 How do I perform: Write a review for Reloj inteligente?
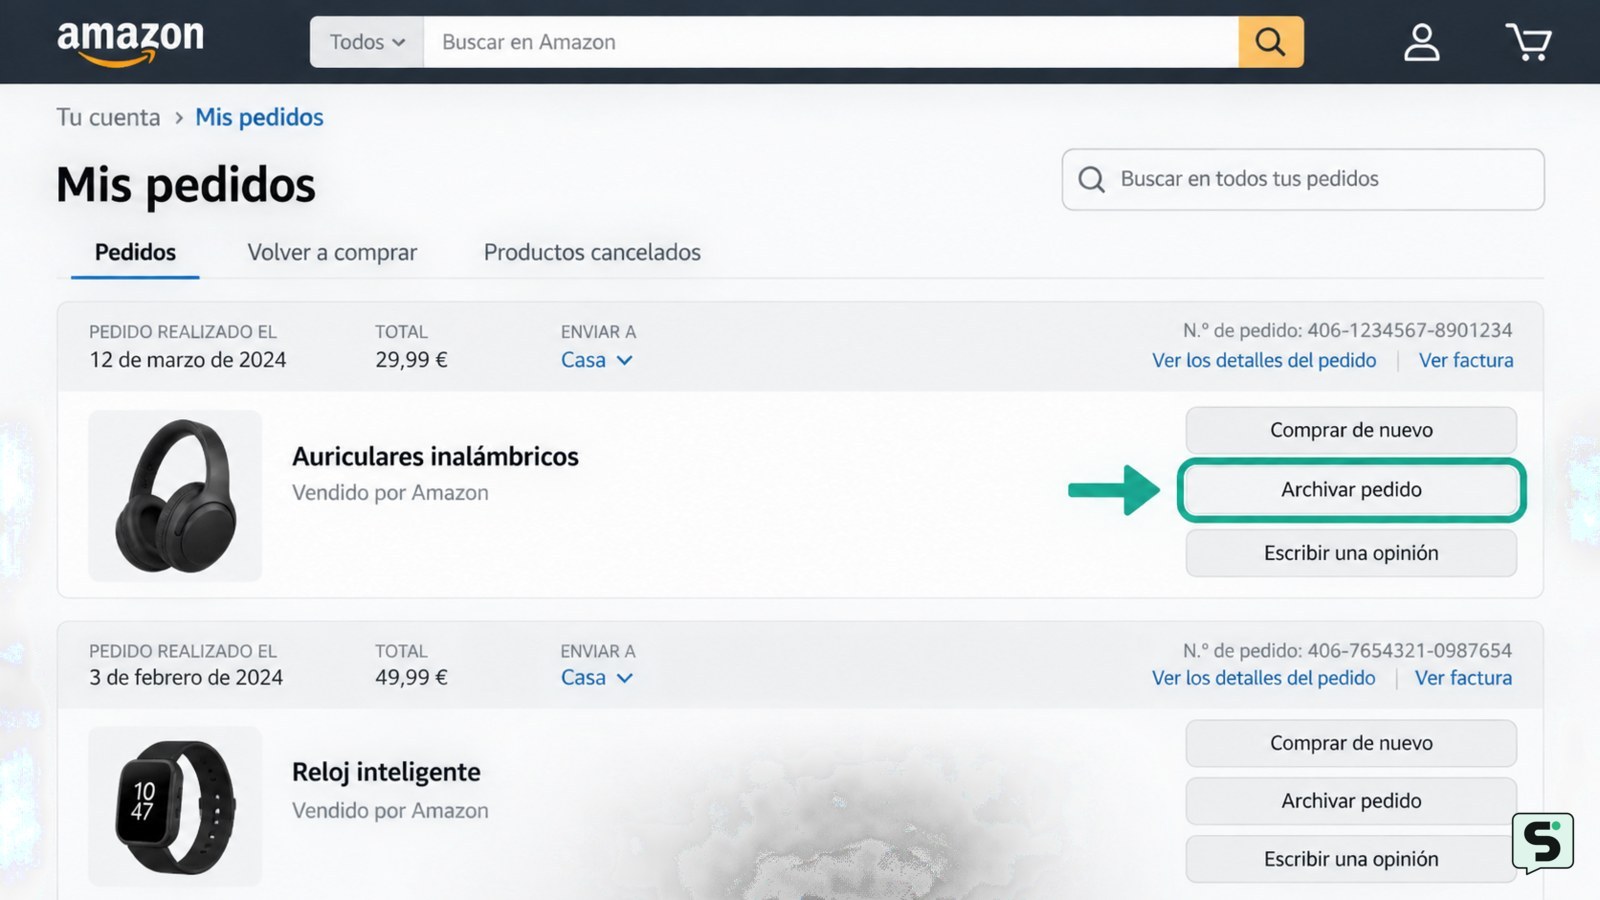[x=1351, y=859]
